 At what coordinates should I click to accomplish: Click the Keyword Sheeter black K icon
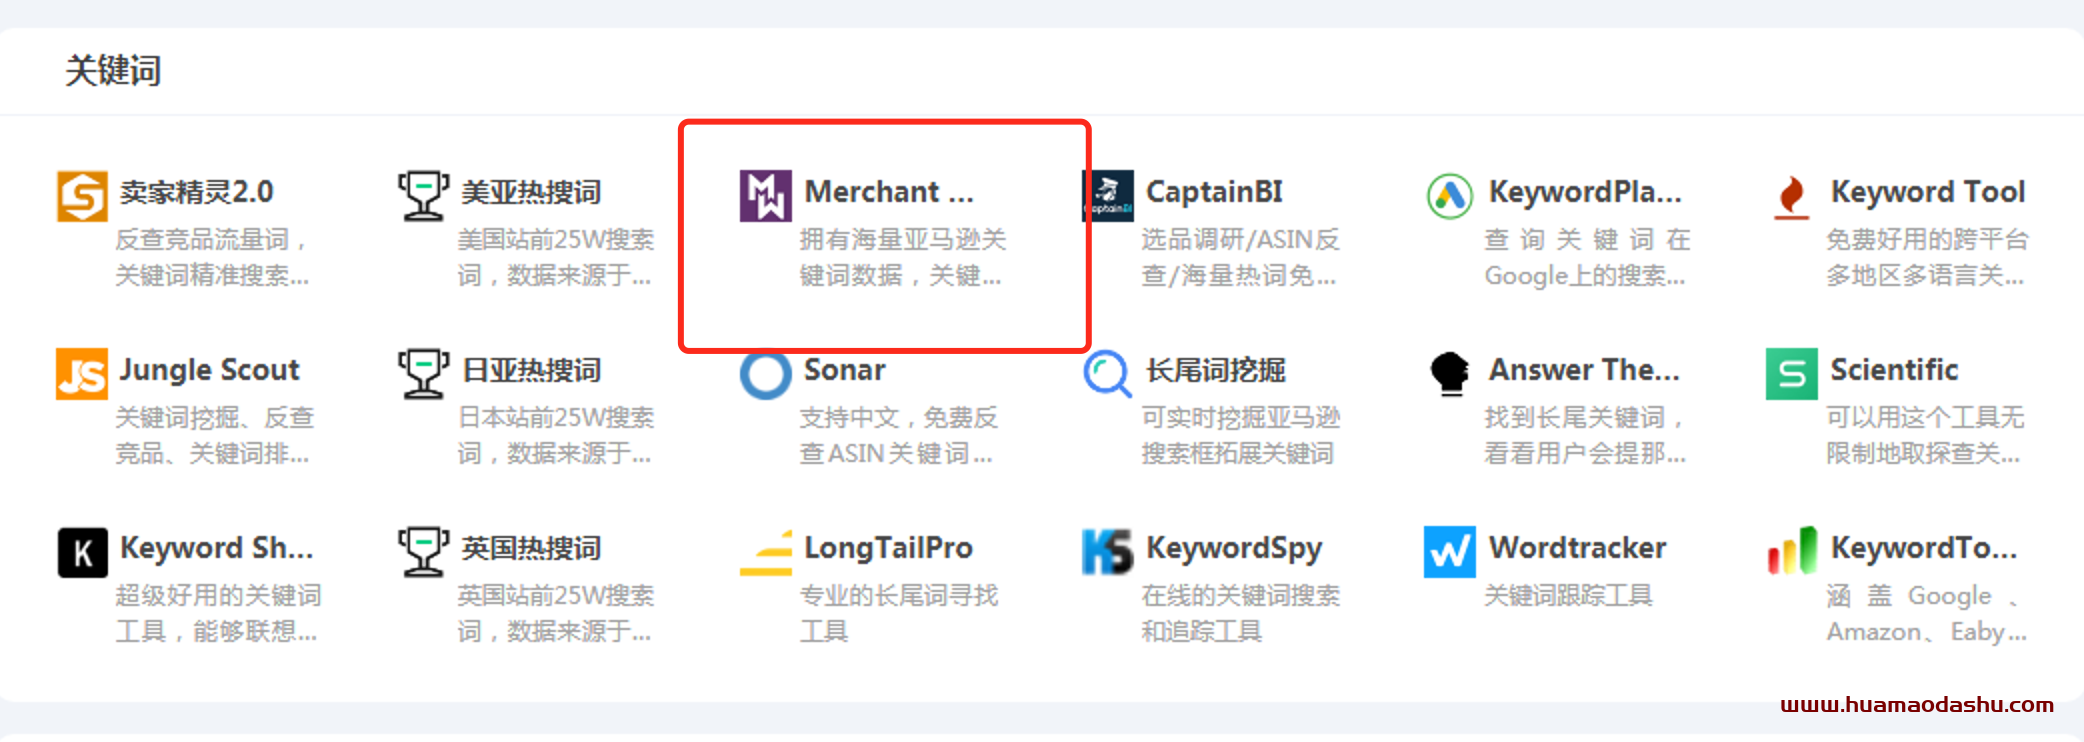[x=82, y=552]
